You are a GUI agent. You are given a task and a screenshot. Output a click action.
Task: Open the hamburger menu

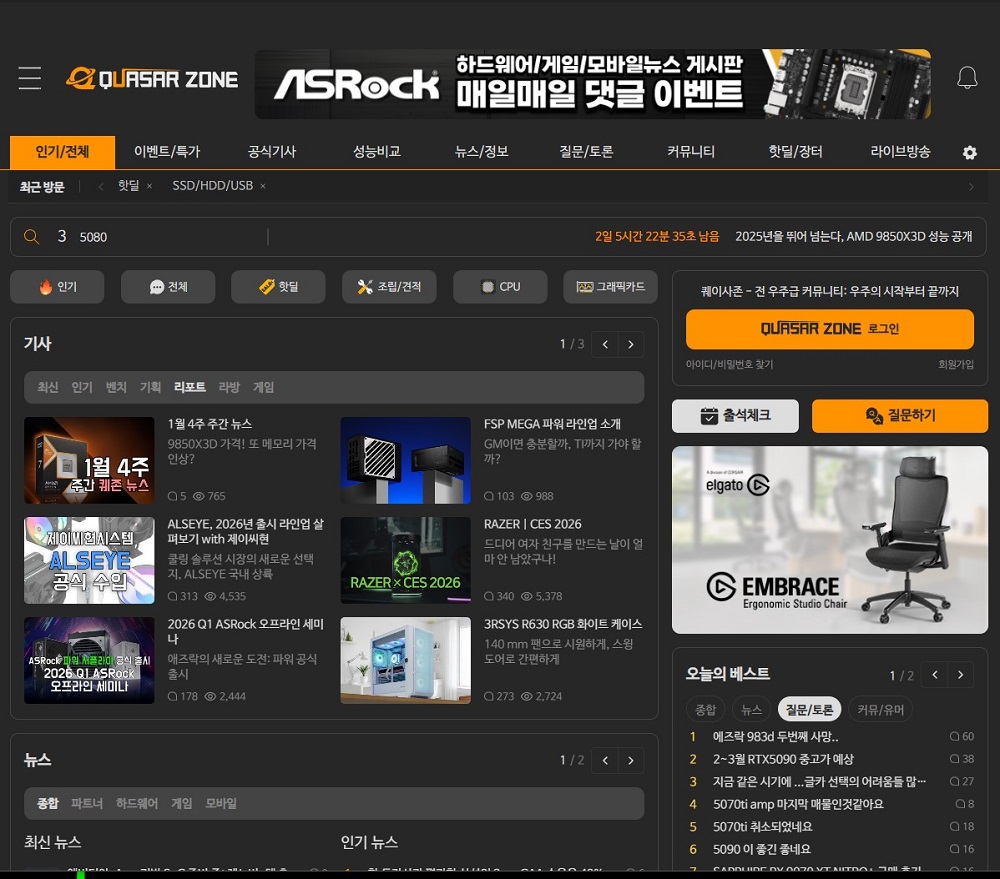tap(30, 79)
